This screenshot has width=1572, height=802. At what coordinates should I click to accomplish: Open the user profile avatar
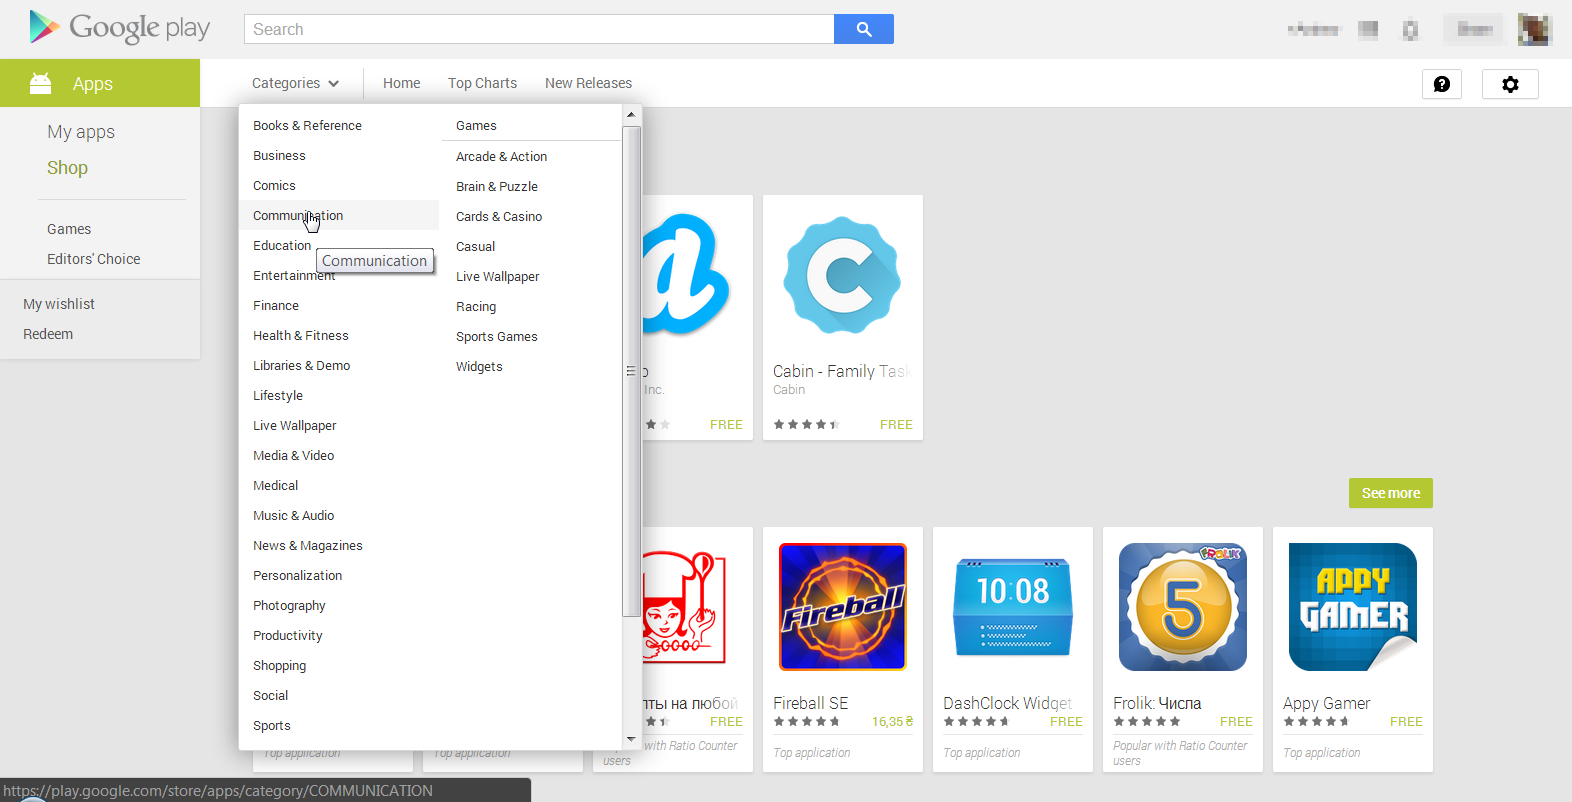pos(1534,29)
